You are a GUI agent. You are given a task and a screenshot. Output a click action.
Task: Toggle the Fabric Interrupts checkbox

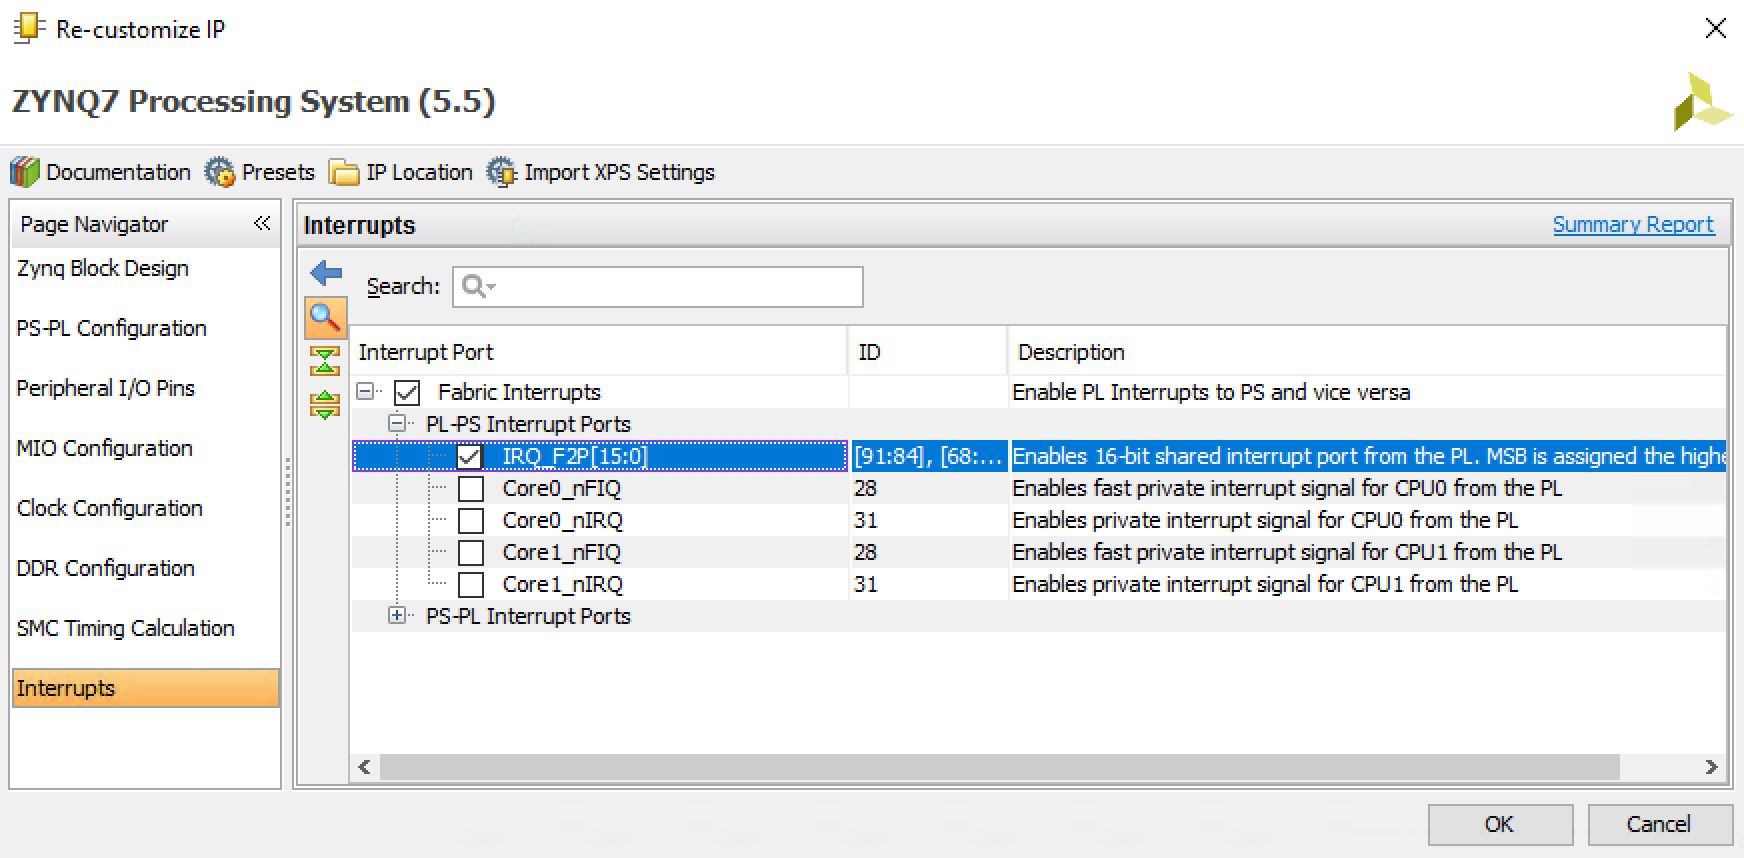point(407,393)
